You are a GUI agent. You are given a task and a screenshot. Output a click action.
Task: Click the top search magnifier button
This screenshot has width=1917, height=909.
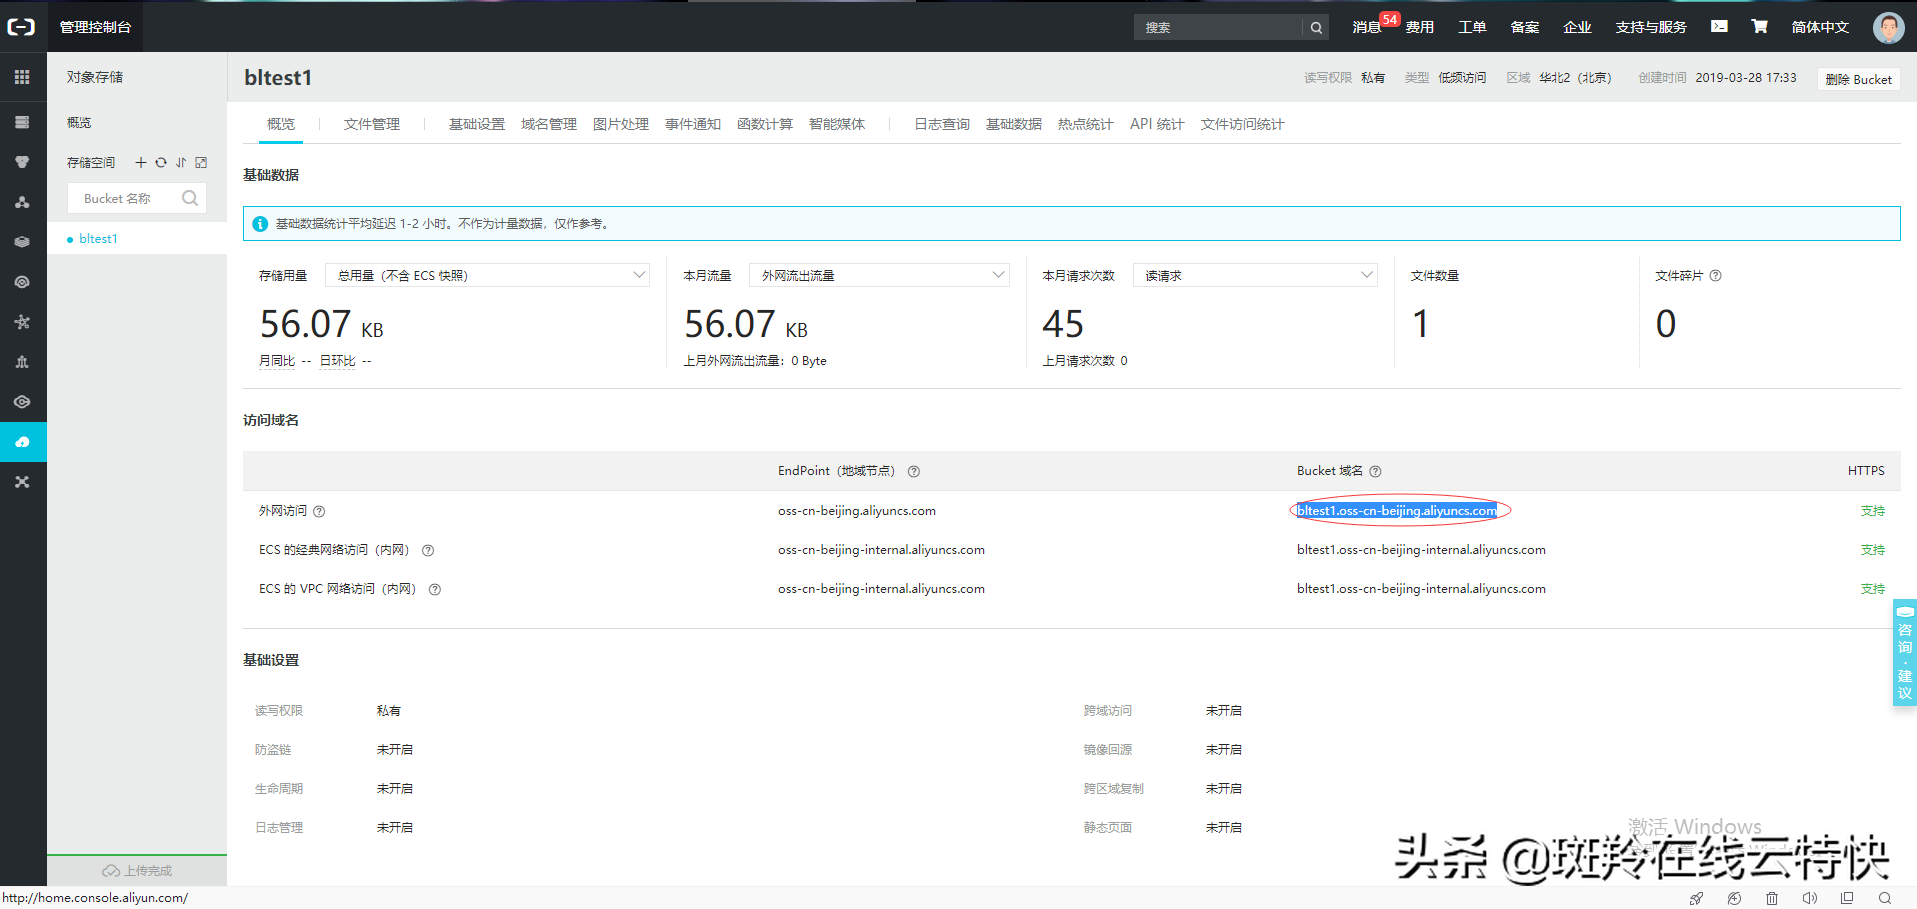1316,28
